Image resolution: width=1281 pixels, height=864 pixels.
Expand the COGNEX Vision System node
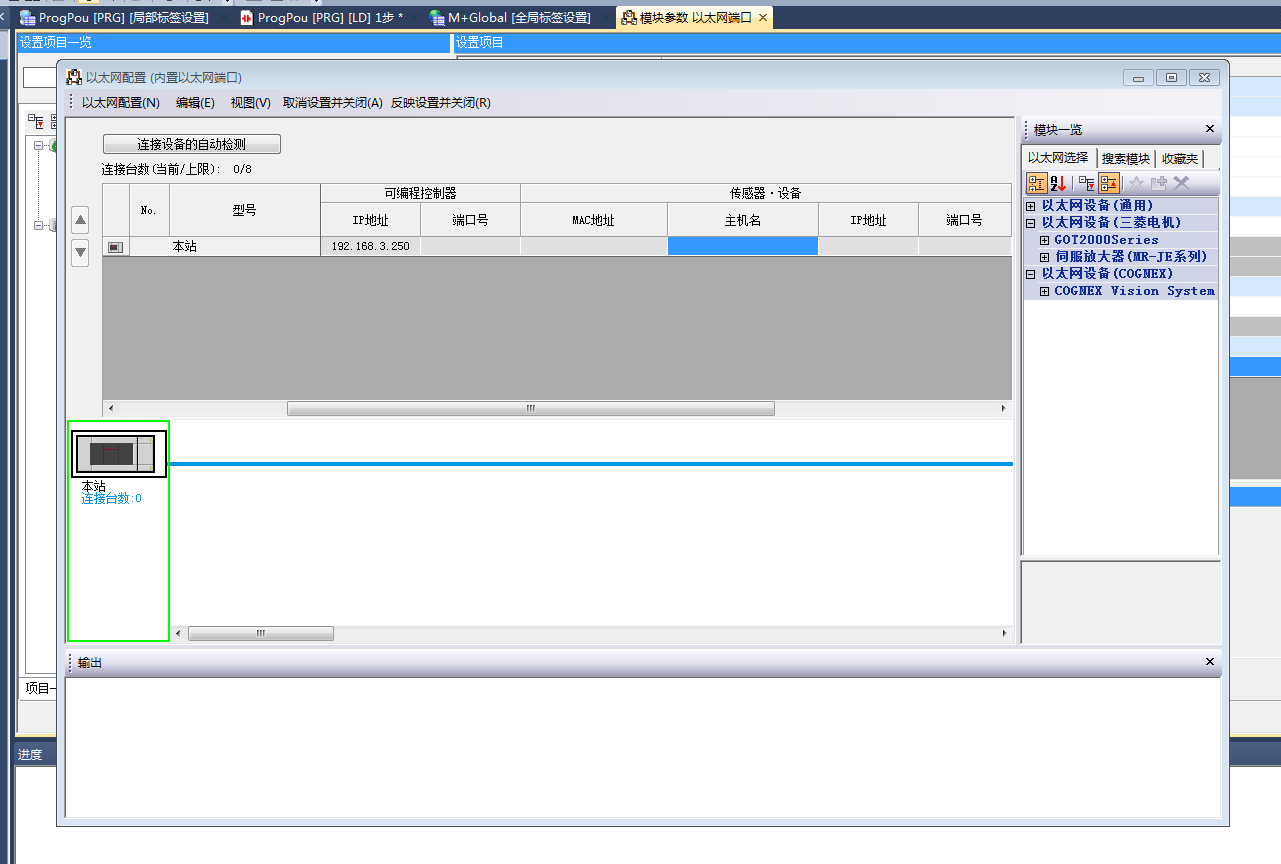[1045, 291]
